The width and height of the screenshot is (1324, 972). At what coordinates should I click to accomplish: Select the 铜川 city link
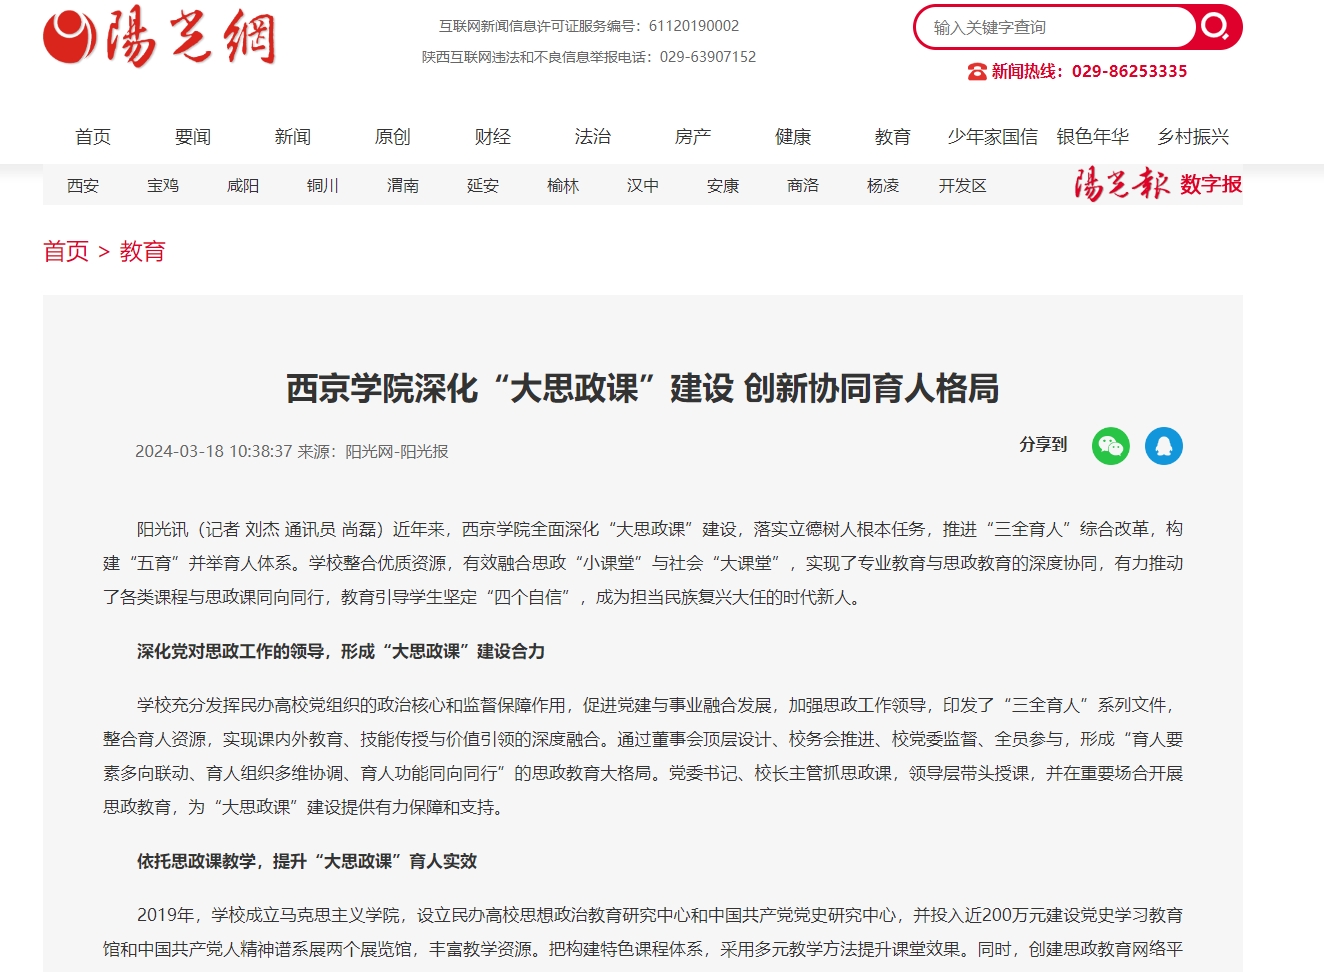pos(323,186)
